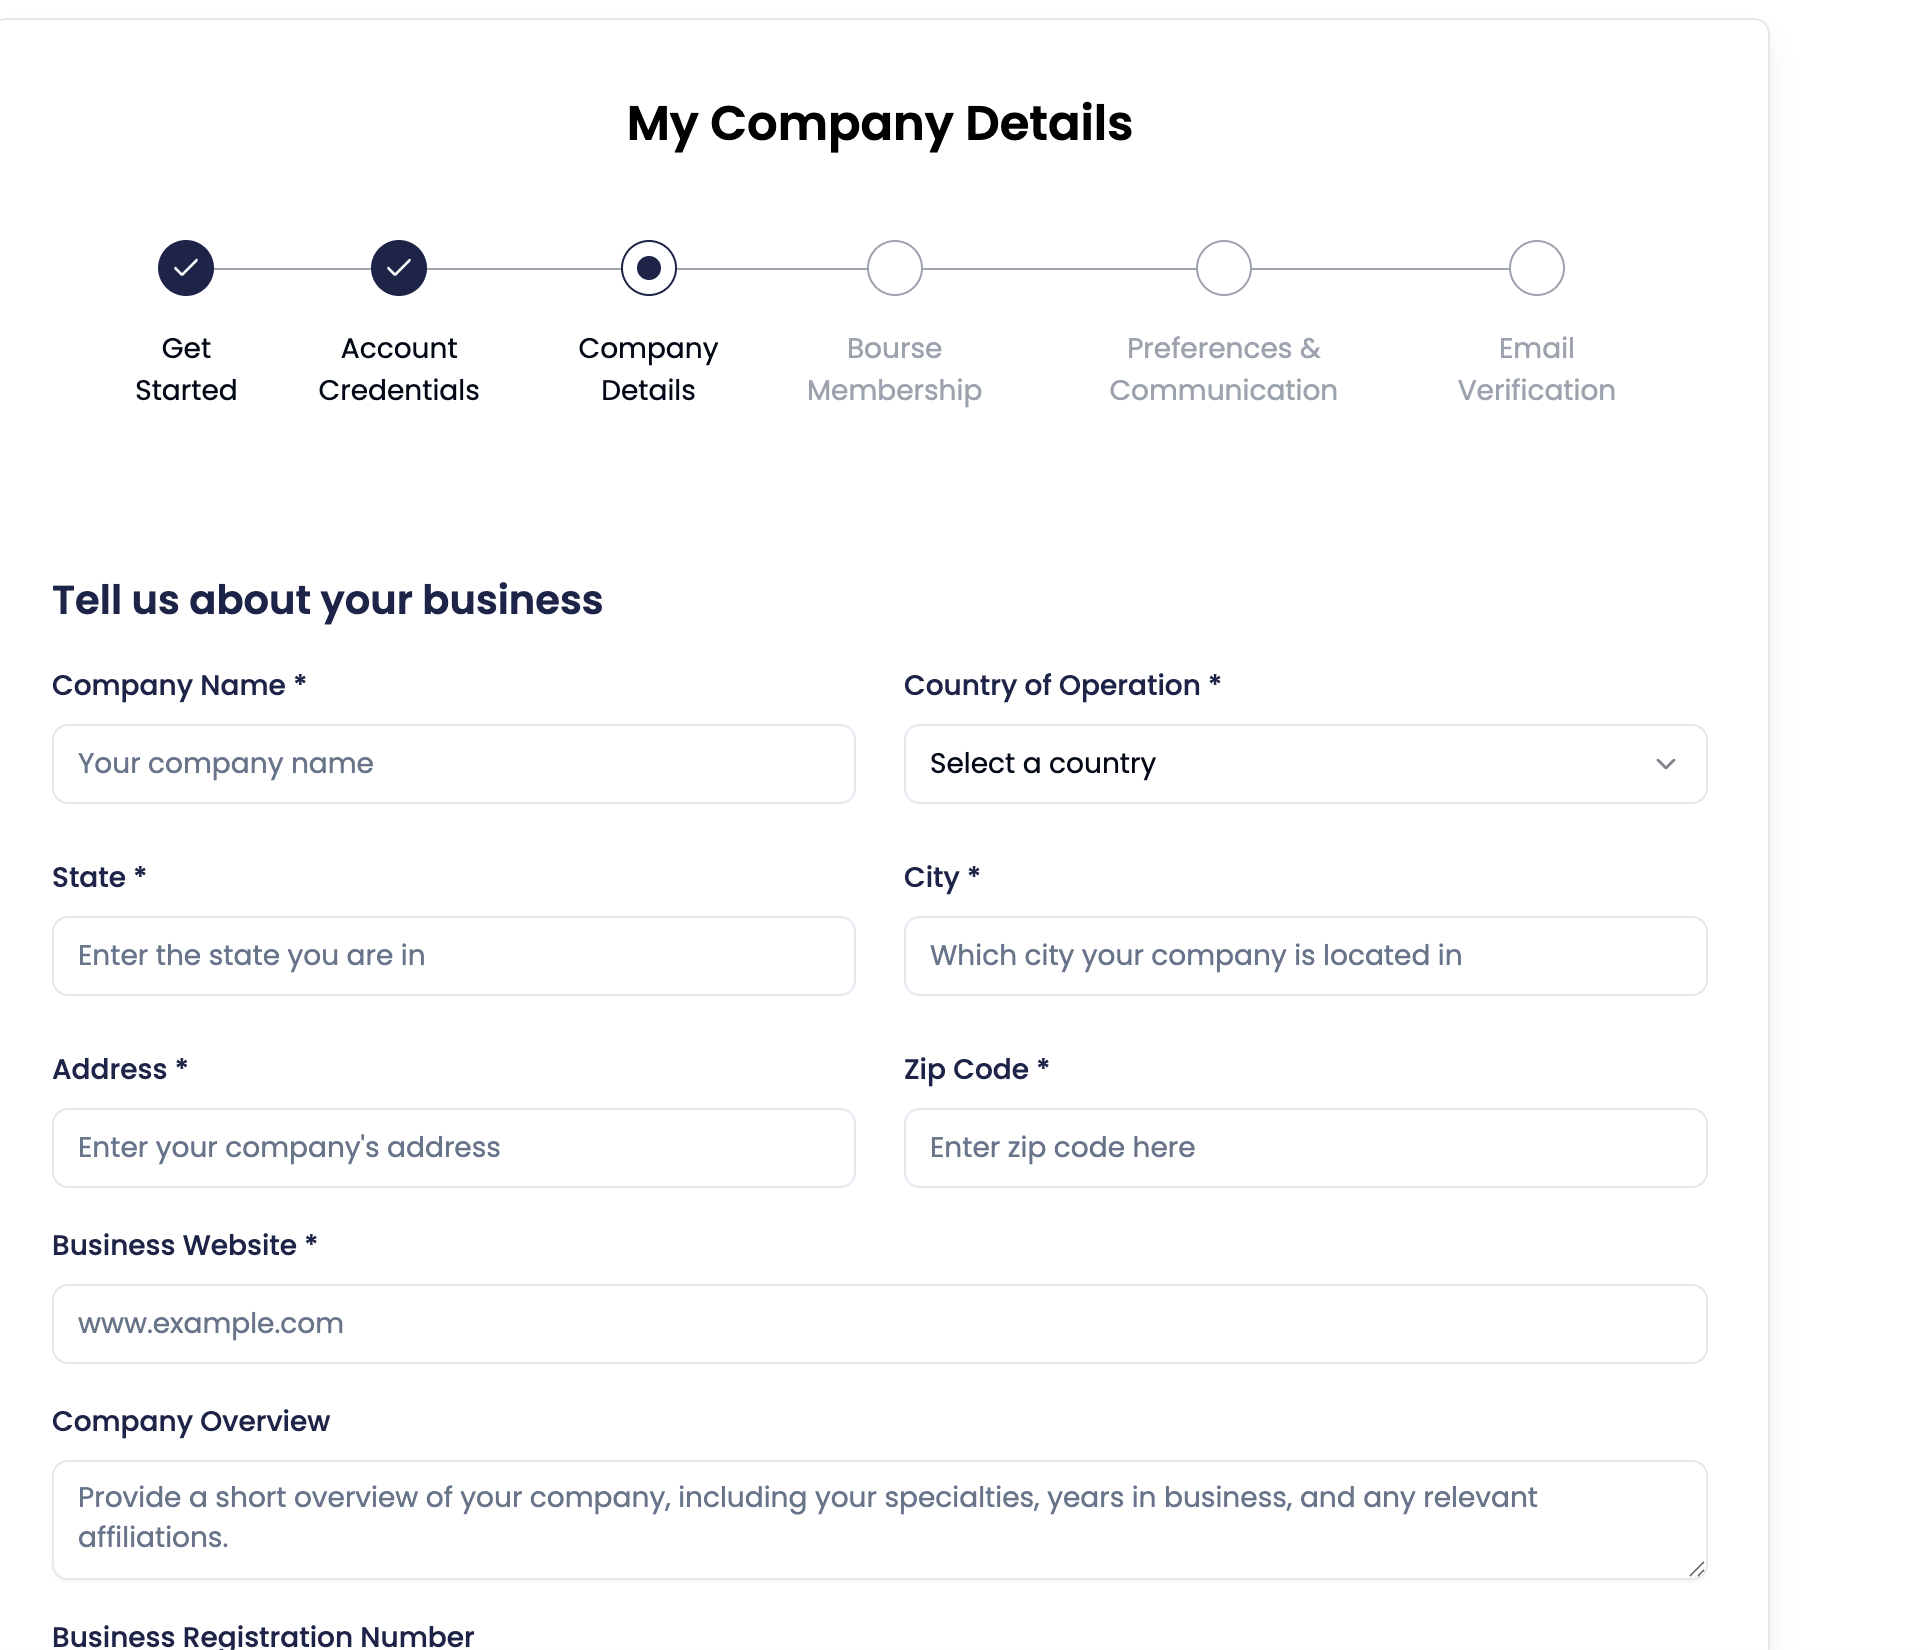1930x1650 pixels.
Task: Click the Preferences & Communication step circle
Action: coord(1224,268)
